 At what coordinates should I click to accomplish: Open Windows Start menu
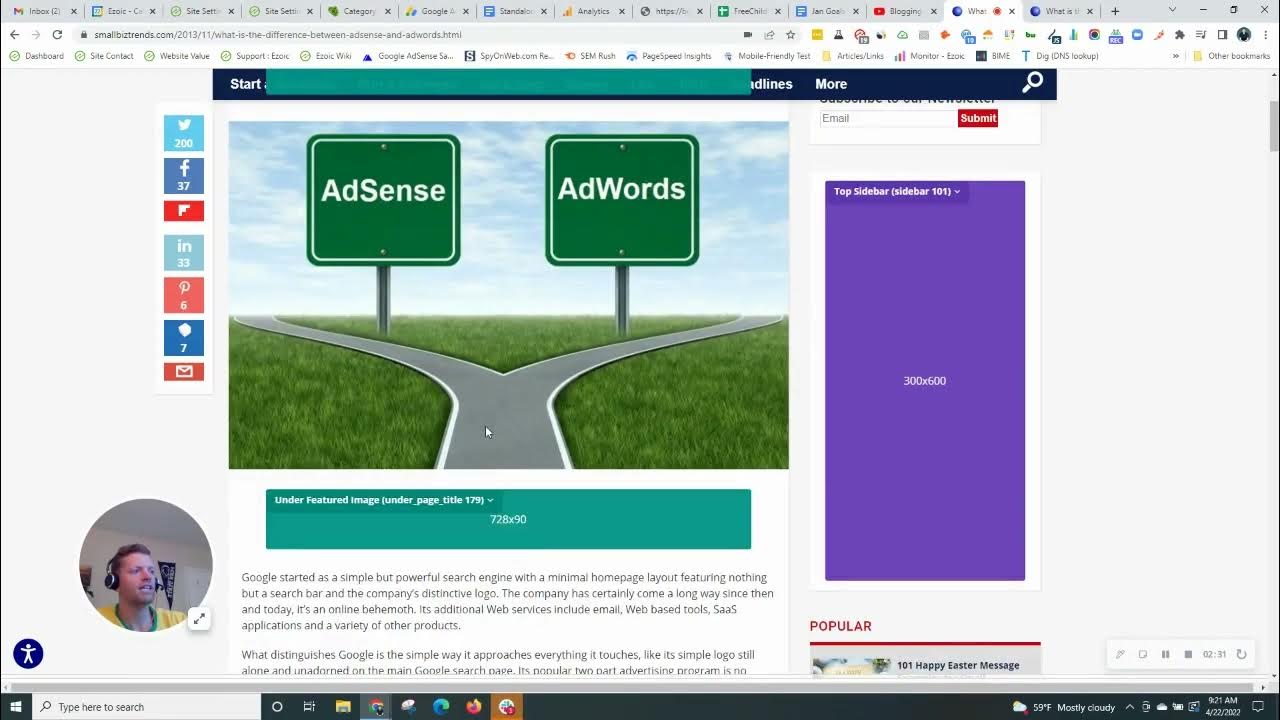click(16, 707)
